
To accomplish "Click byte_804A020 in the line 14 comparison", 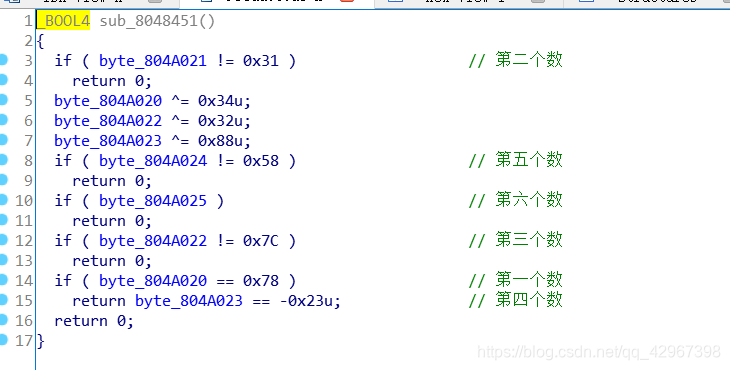I will (153, 281).
